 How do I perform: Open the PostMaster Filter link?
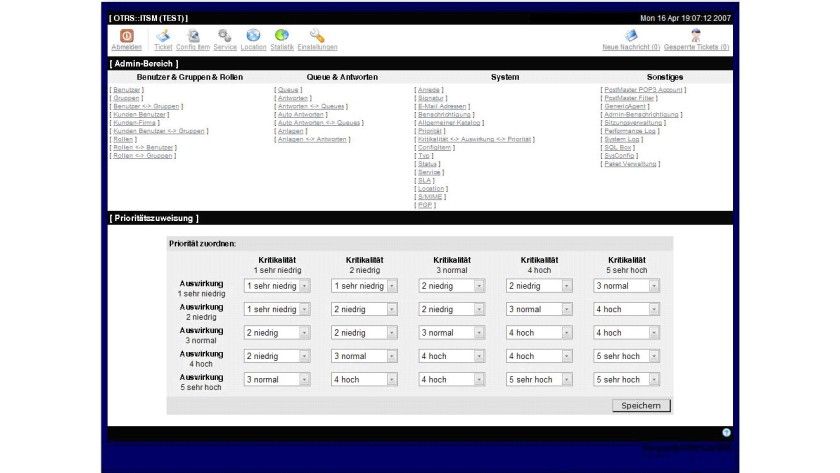pos(629,98)
